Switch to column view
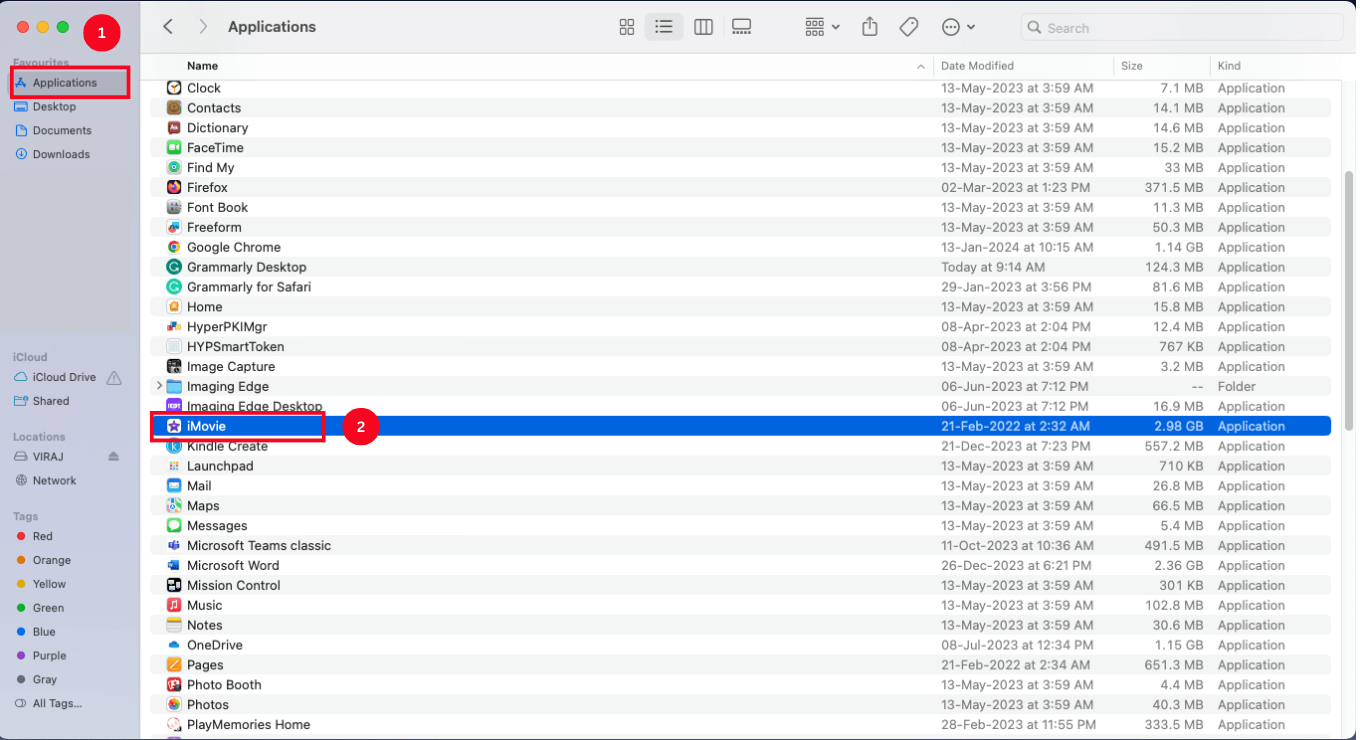Viewport: 1360px width, 740px height. (x=703, y=27)
